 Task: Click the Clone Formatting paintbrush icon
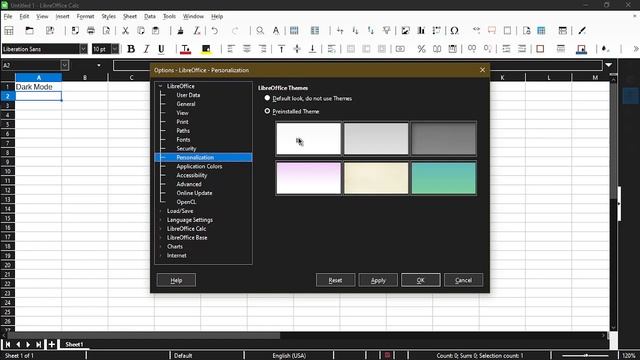tap(180, 31)
